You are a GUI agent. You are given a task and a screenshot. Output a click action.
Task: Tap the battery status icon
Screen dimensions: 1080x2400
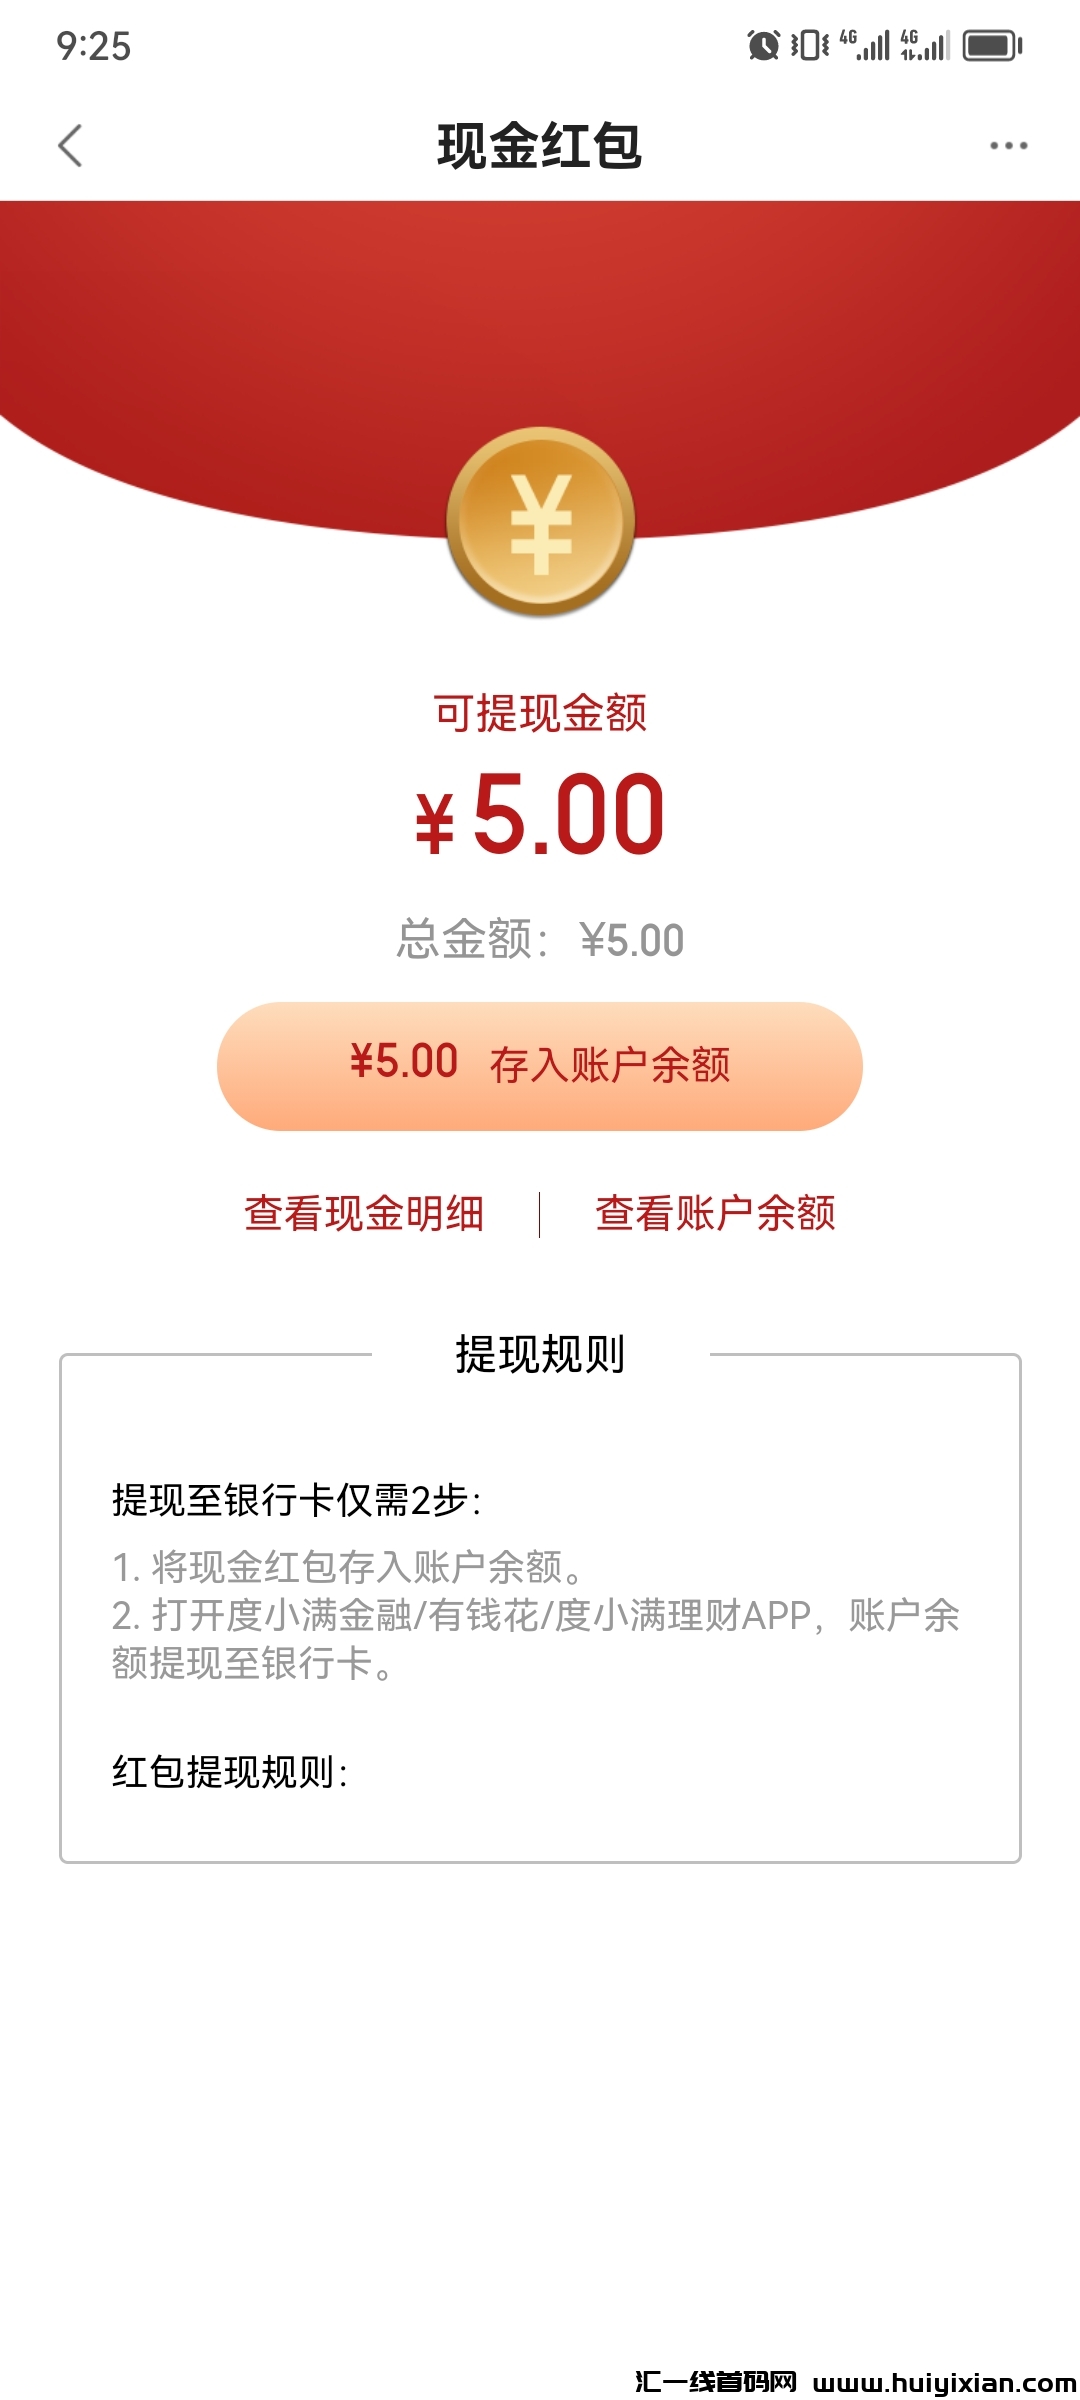992,45
